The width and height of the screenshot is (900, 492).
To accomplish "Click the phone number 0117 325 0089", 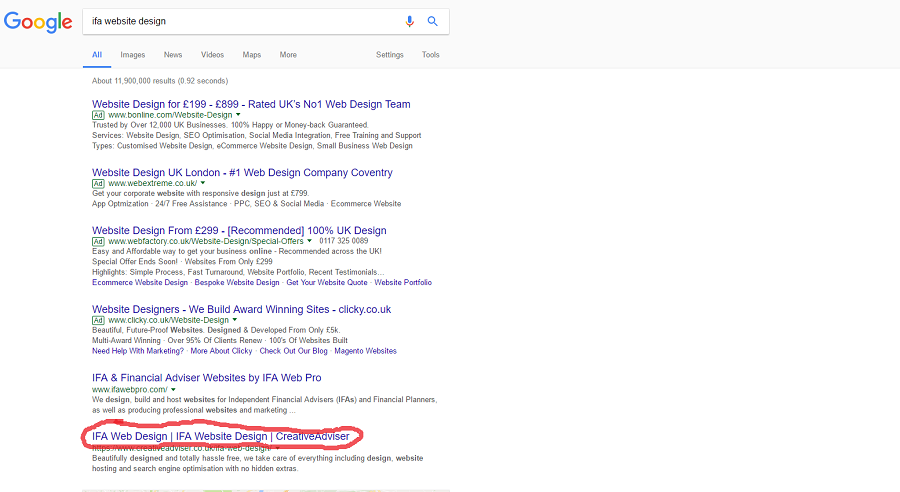I will pyautogui.click(x=344, y=241).
